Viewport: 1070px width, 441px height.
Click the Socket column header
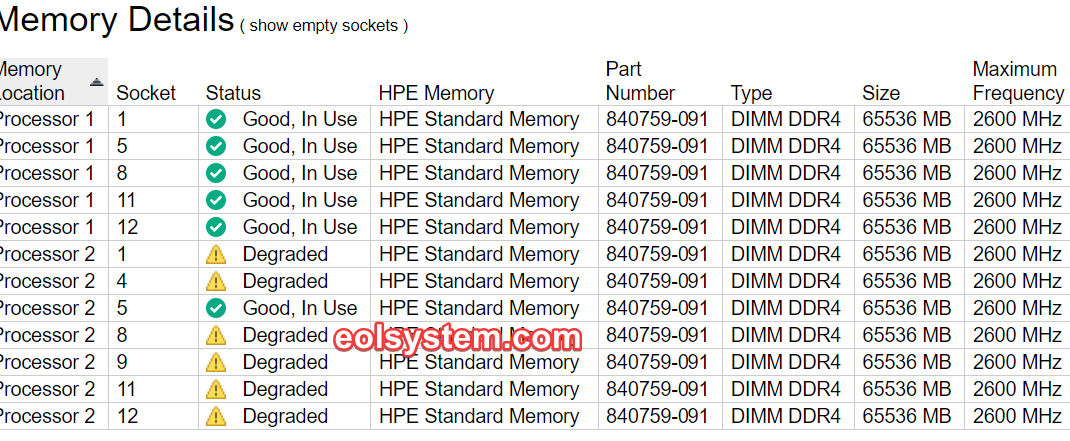click(x=146, y=93)
